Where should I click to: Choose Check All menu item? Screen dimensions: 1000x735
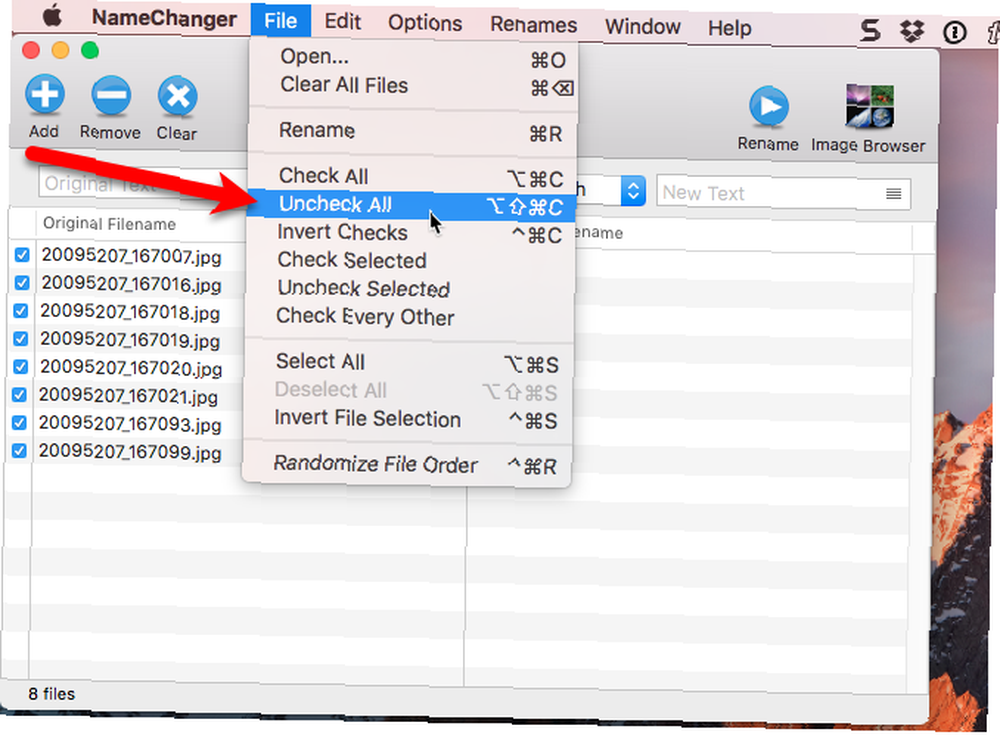tap(411, 177)
